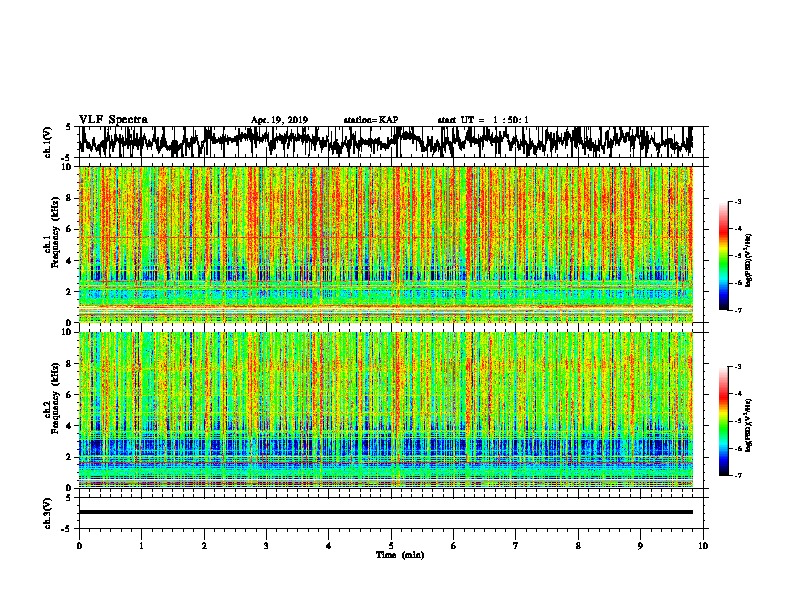
Task: Click the '-3' label on ch.2 colorbar
Action: coord(737,367)
